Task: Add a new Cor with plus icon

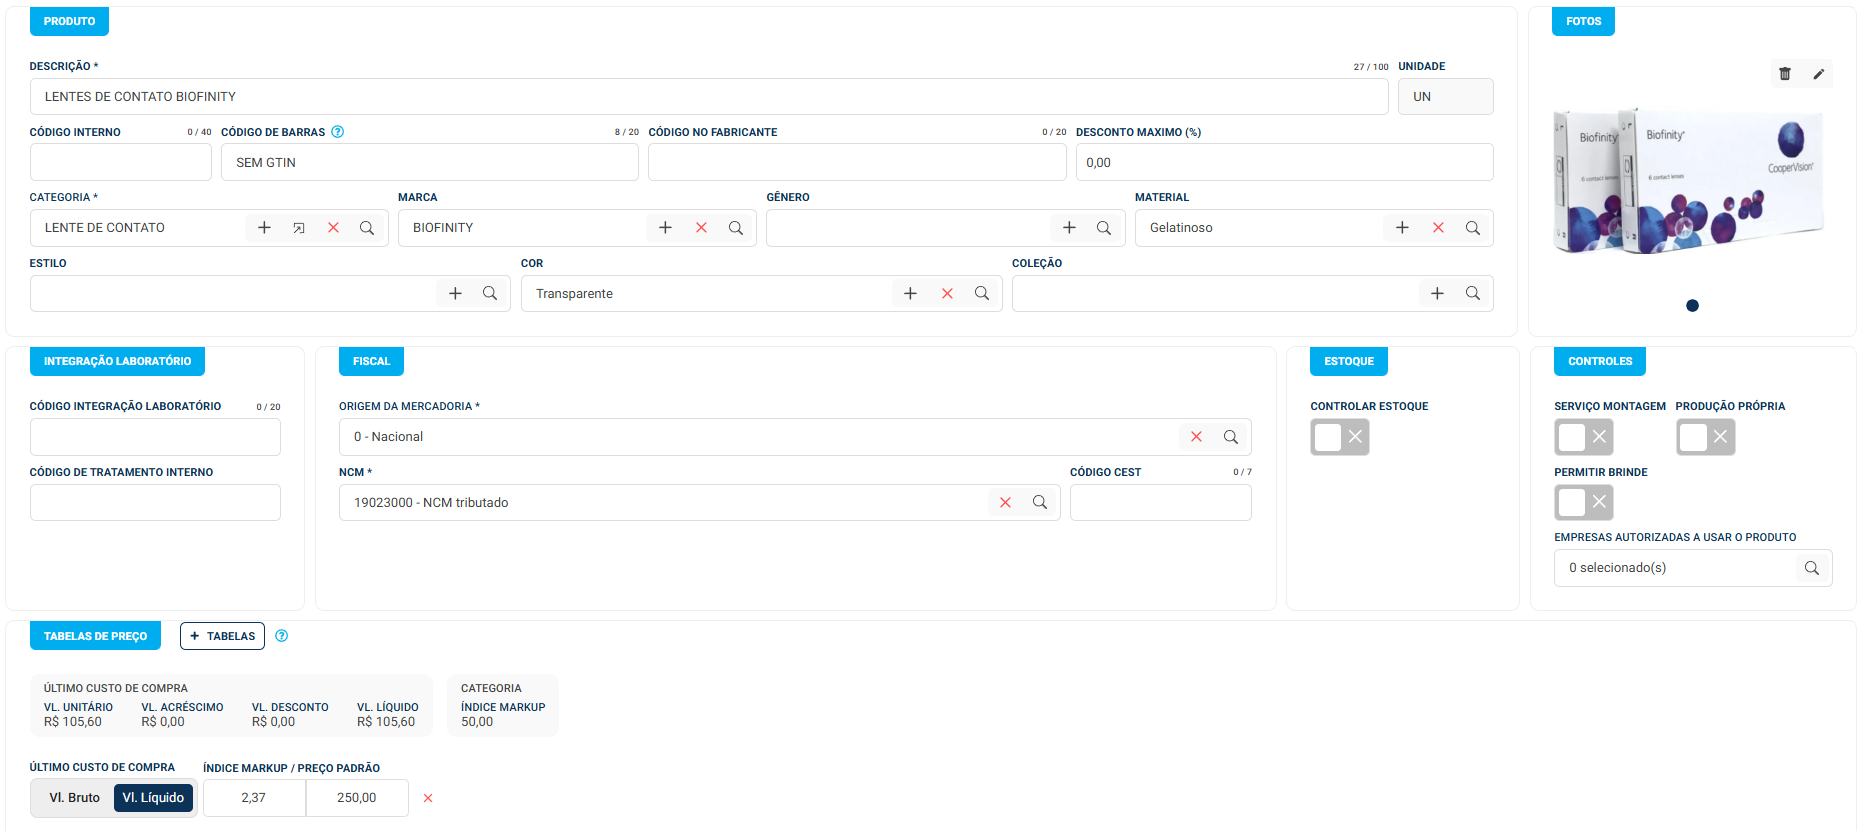Action: [910, 293]
